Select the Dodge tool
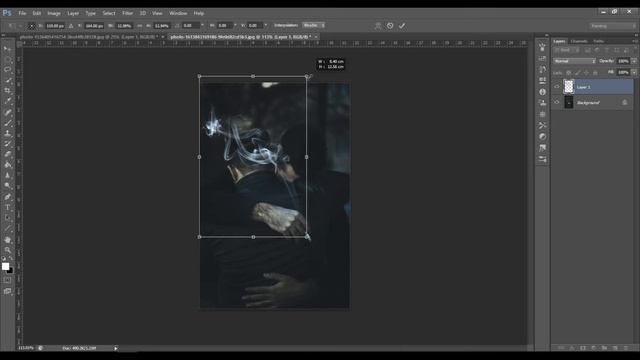The width and height of the screenshot is (640, 360). pos(7,186)
